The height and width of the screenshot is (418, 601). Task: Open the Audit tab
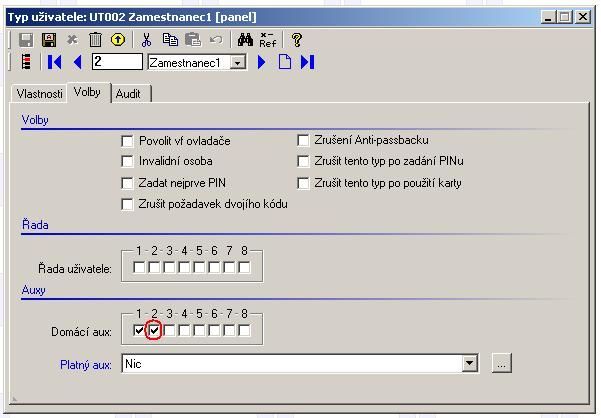click(128, 93)
